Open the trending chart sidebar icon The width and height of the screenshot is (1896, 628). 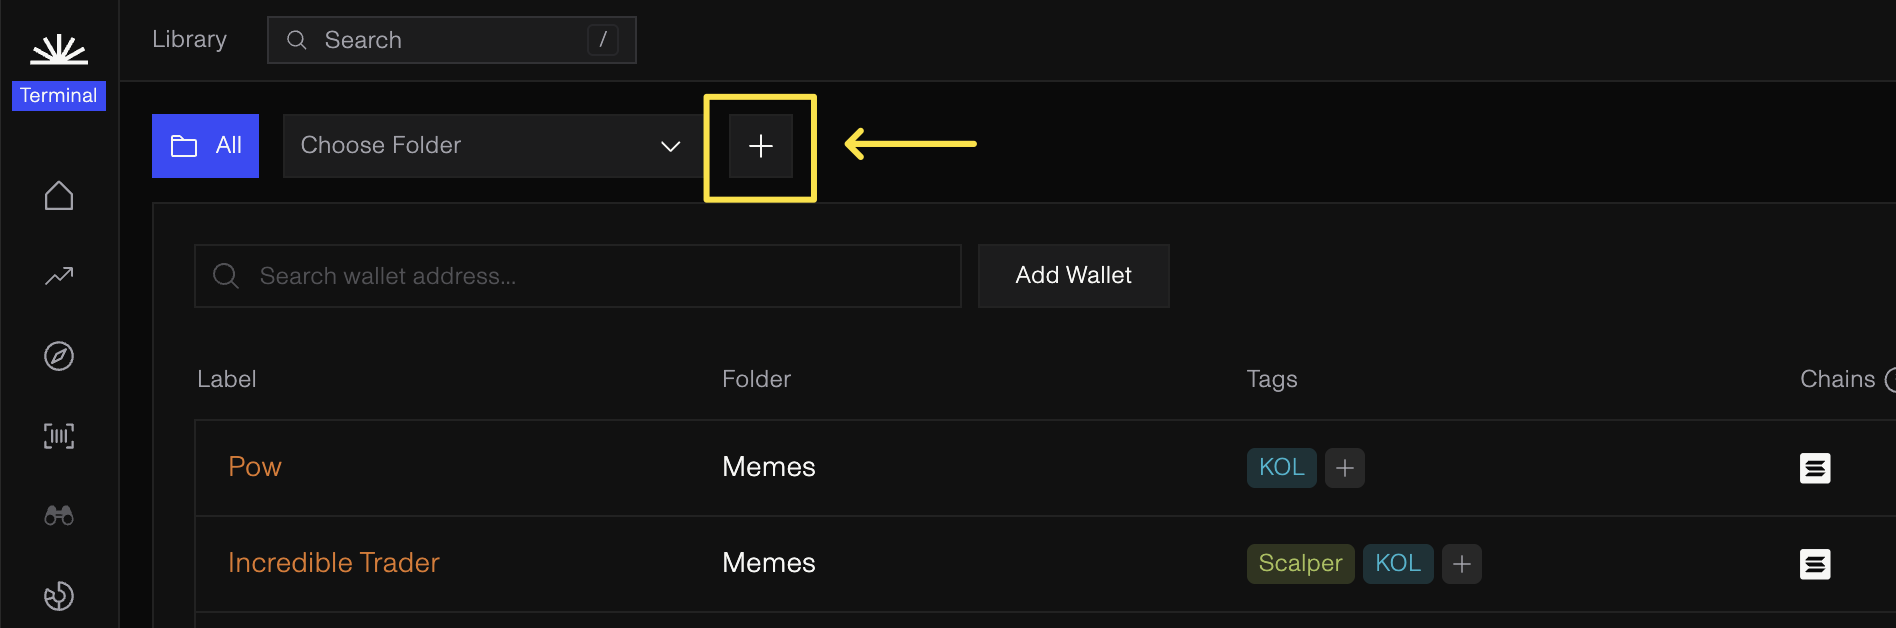pyautogui.click(x=59, y=276)
